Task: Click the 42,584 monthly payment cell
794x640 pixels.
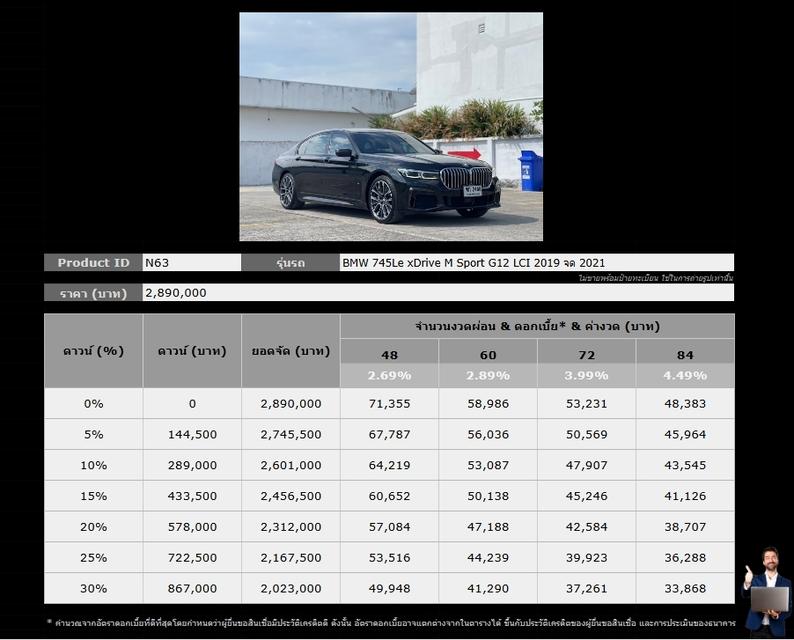Action: pos(586,527)
